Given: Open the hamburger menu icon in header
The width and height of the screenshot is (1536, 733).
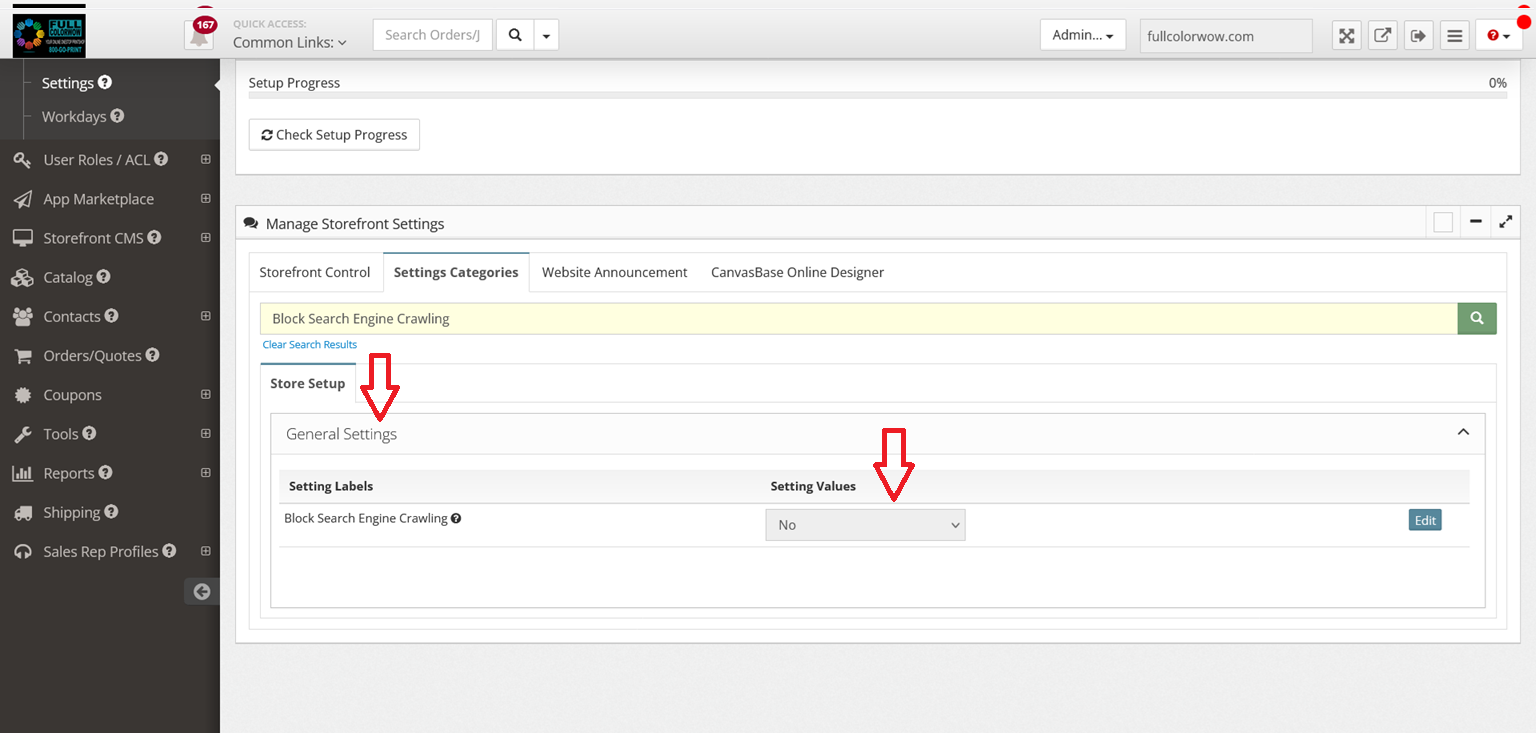Looking at the screenshot, I should tap(1455, 36).
